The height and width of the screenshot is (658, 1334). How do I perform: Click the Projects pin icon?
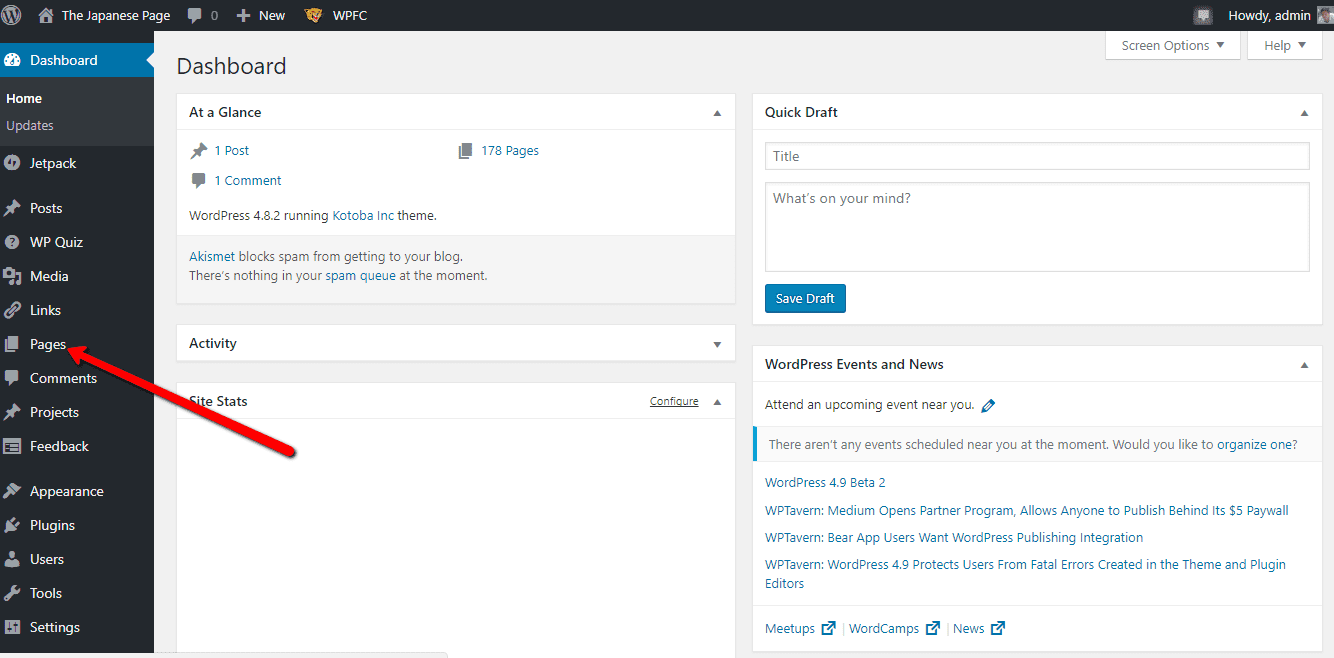pyautogui.click(x=12, y=412)
